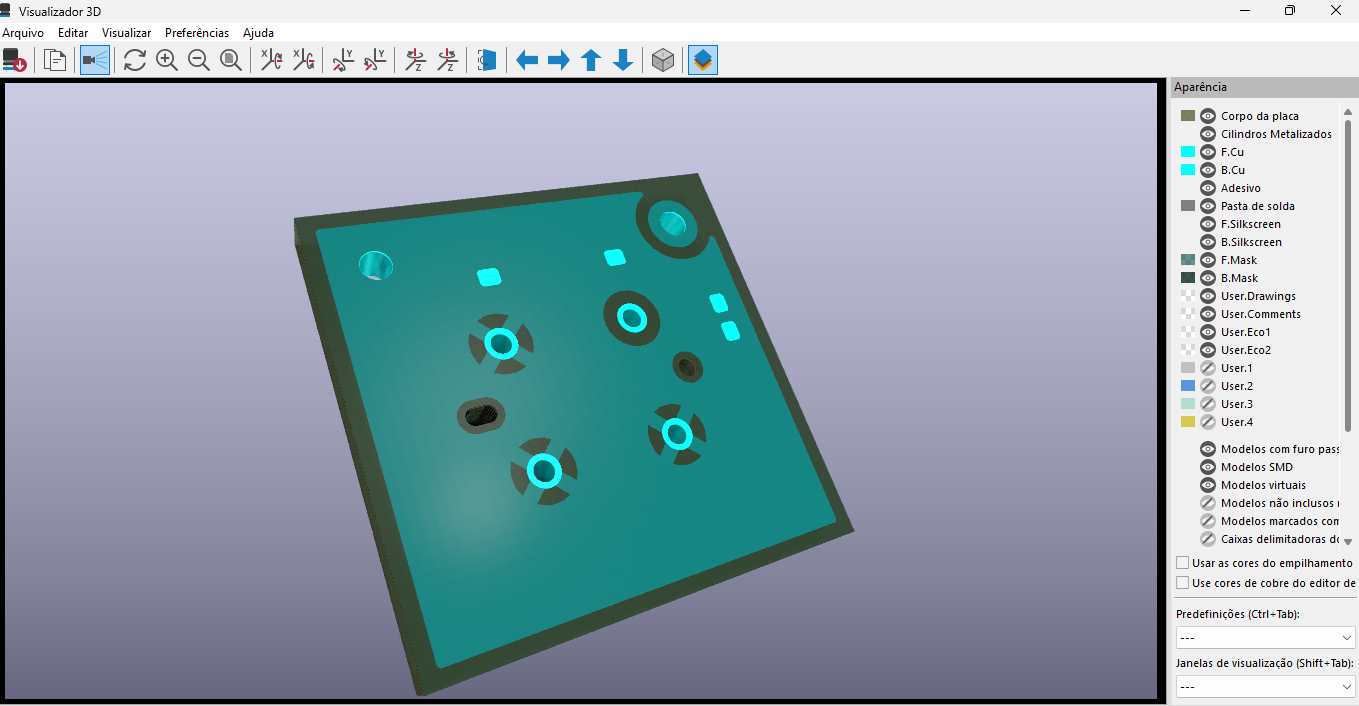Hide the B.Mask layer
The width and height of the screenshot is (1359, 706).
coord(1208,278)
